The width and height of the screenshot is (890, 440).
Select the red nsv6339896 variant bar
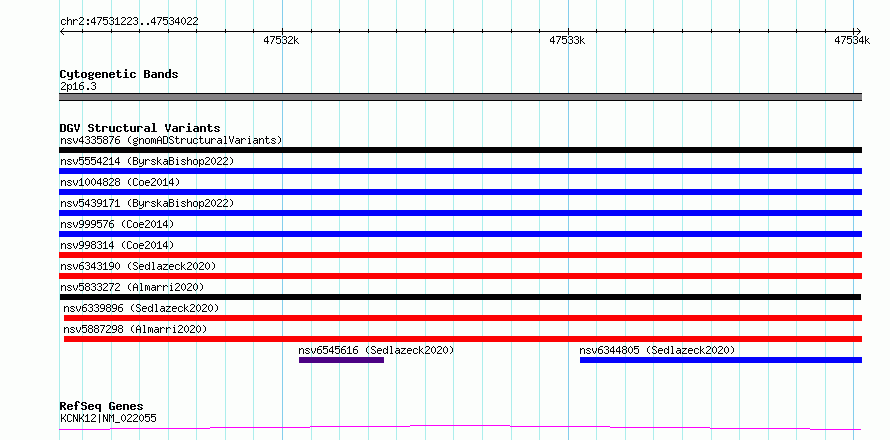[463, 318]
